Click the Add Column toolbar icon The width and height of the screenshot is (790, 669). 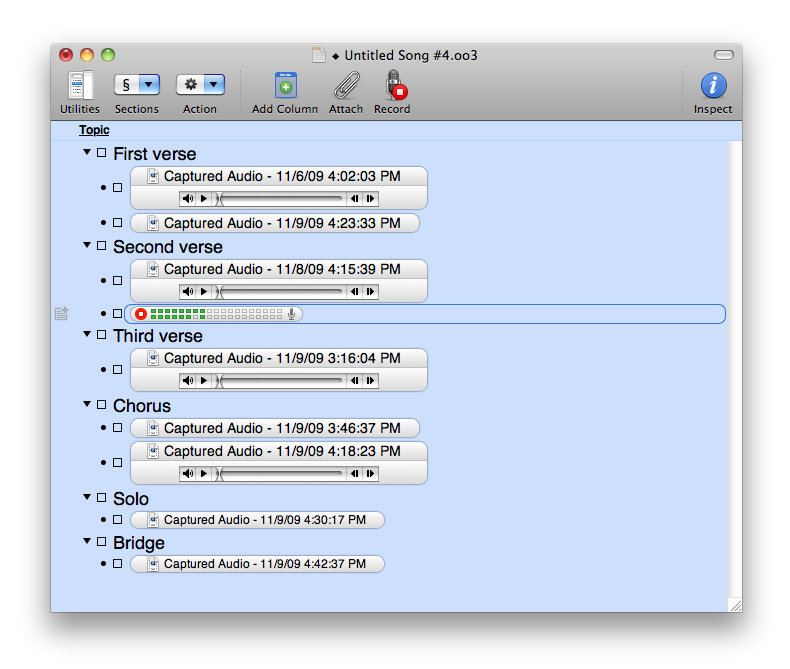285,86
